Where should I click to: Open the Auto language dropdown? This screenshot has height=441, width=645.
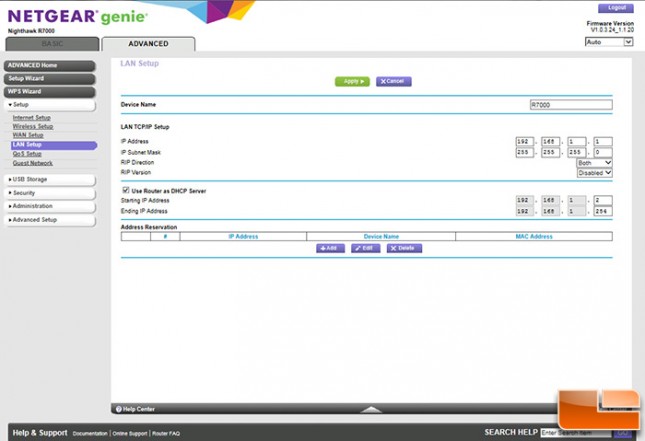(x=609, y=42)
